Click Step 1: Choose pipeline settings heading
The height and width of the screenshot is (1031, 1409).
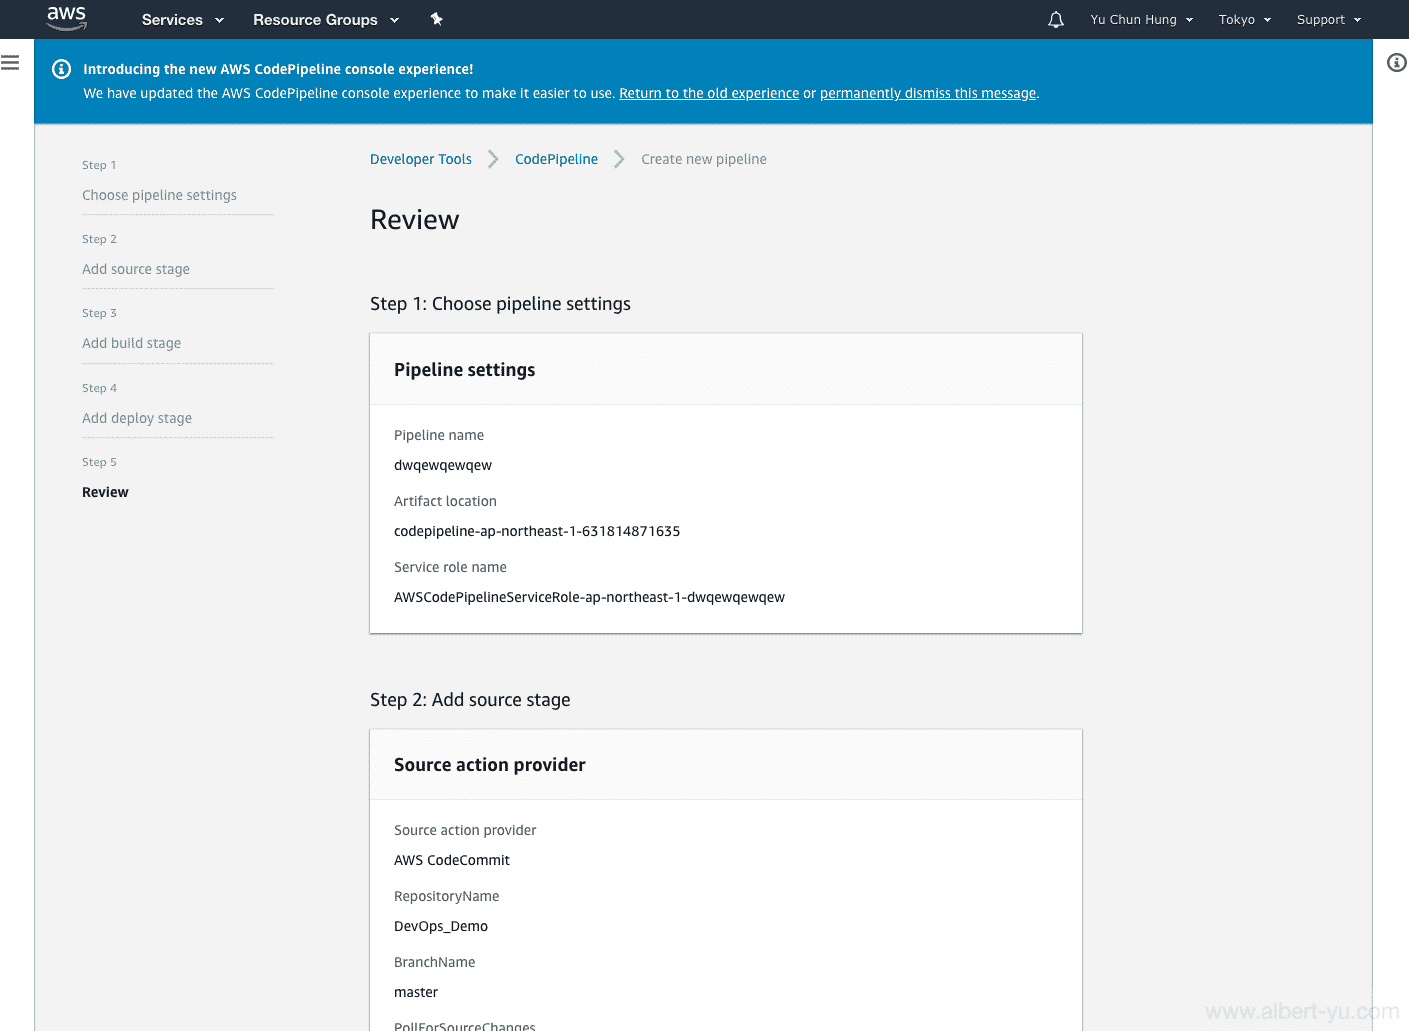500,304
